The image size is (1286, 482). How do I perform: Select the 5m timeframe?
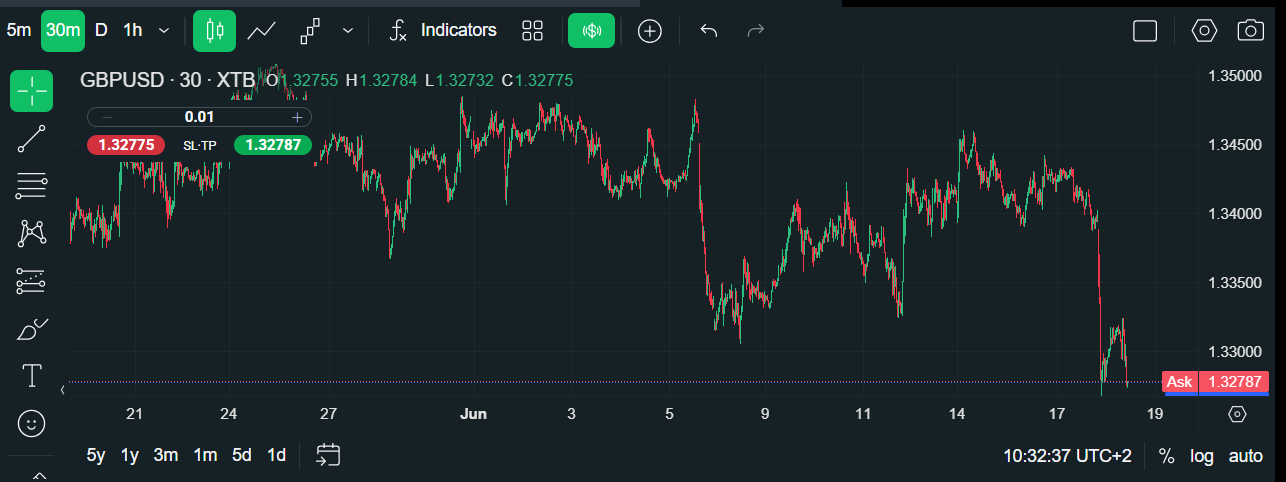point(18,30)
